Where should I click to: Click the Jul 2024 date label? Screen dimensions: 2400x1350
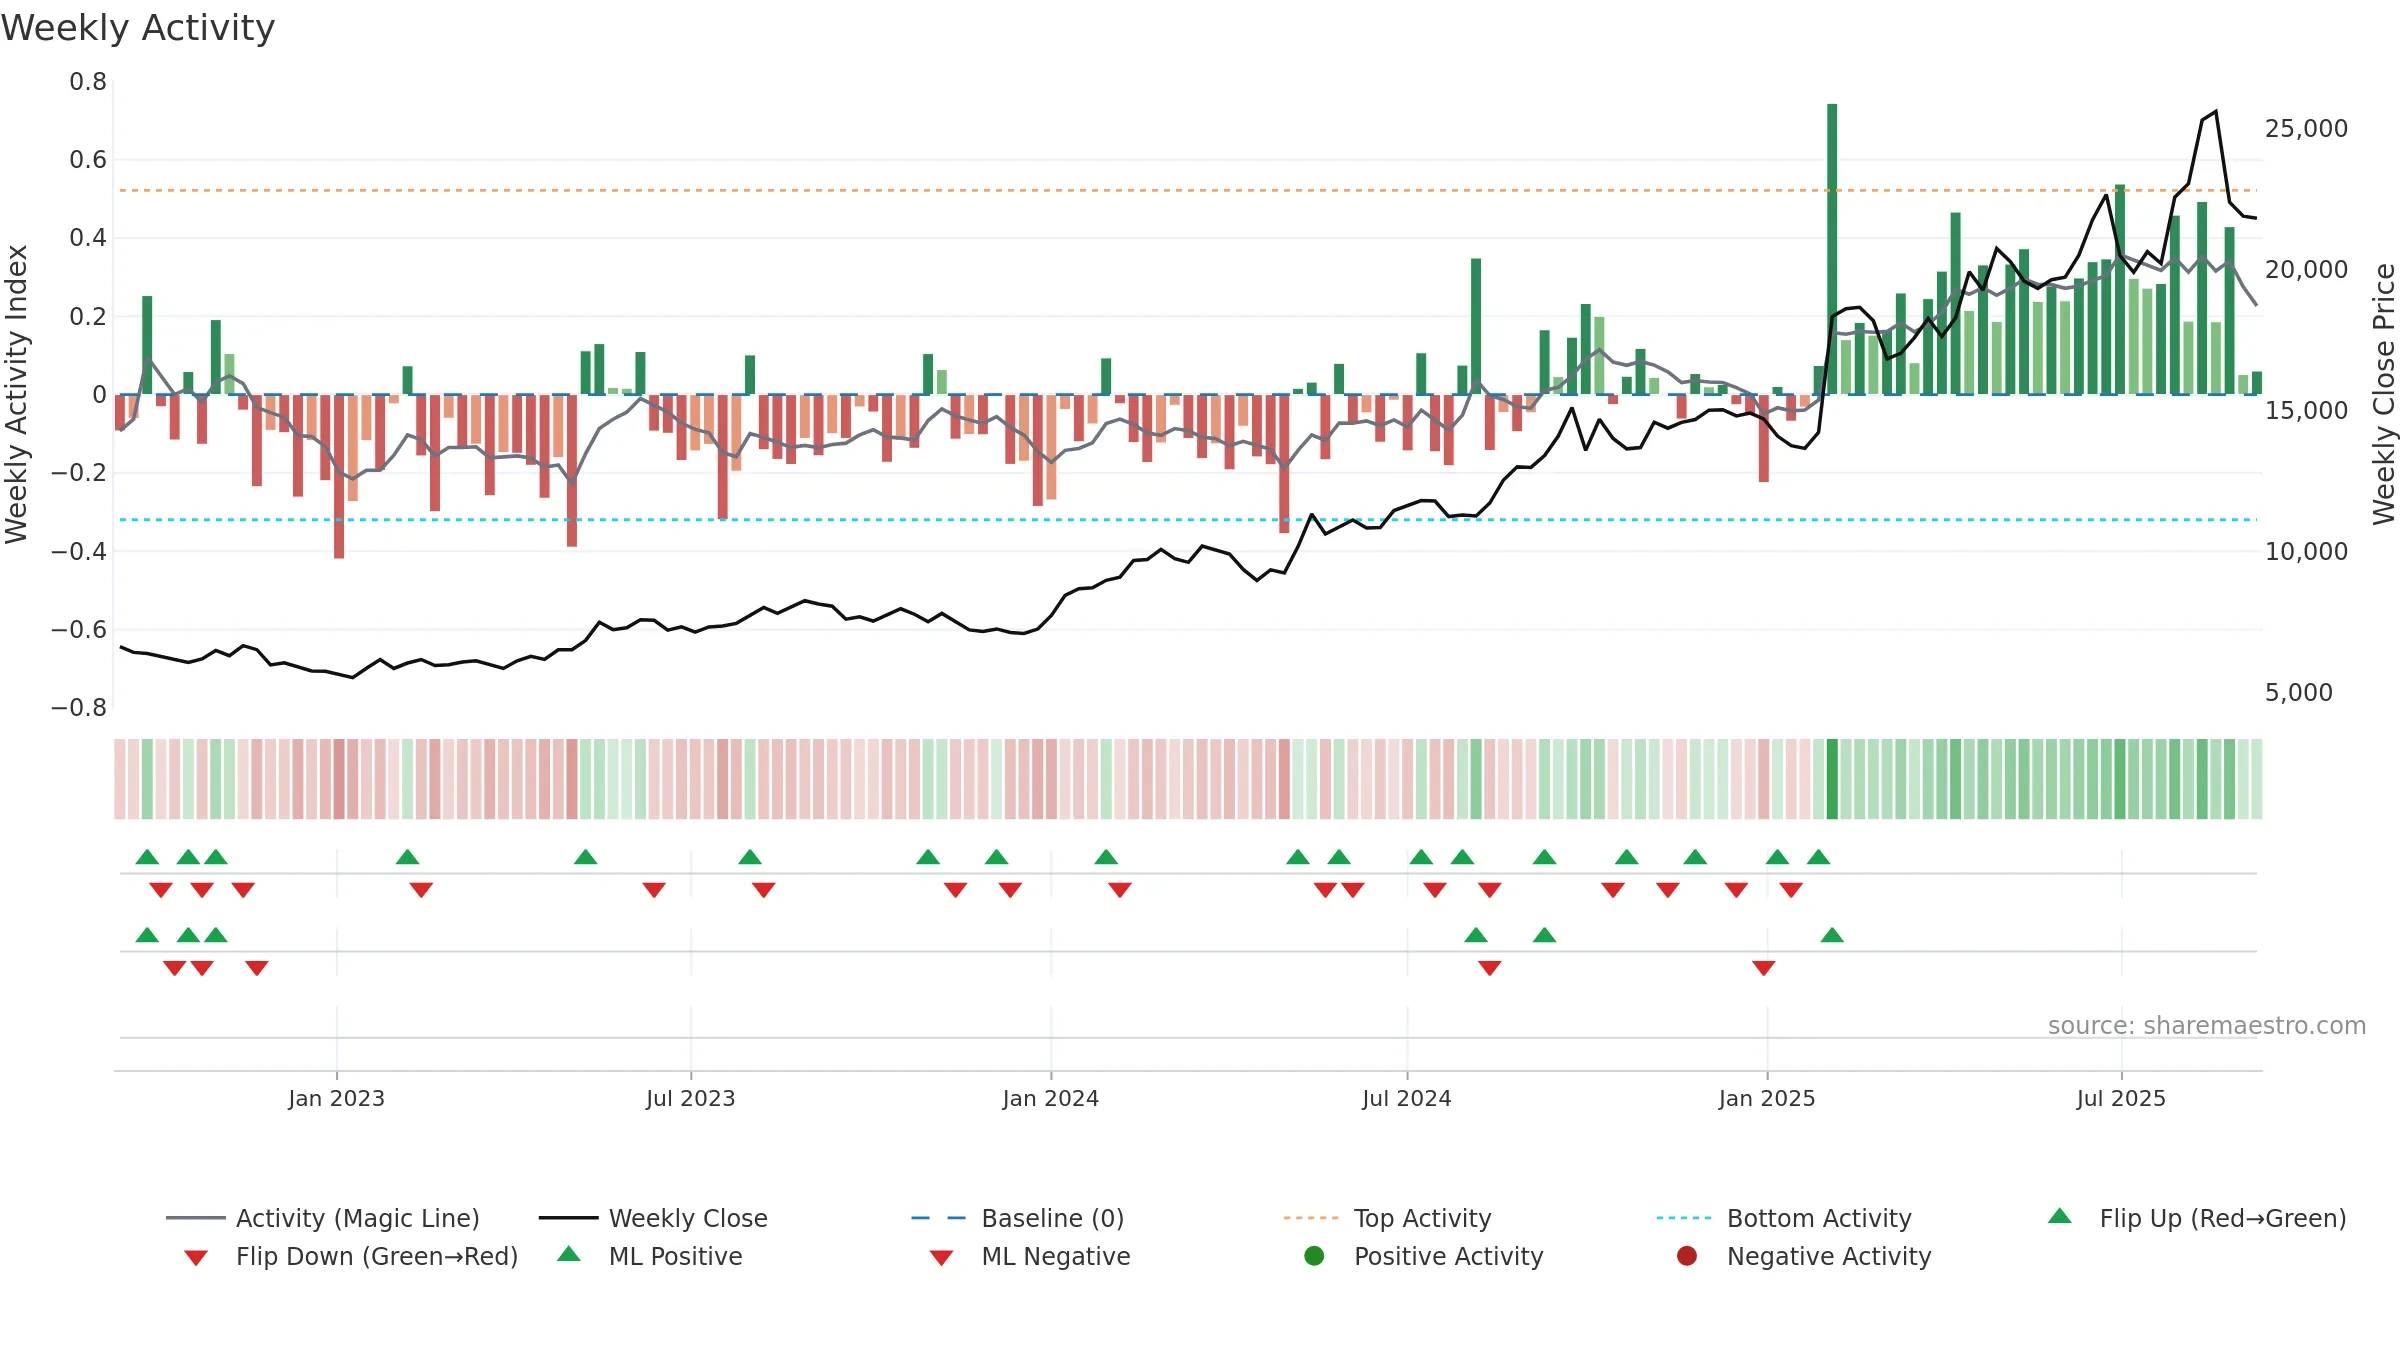point(1406,1098)
